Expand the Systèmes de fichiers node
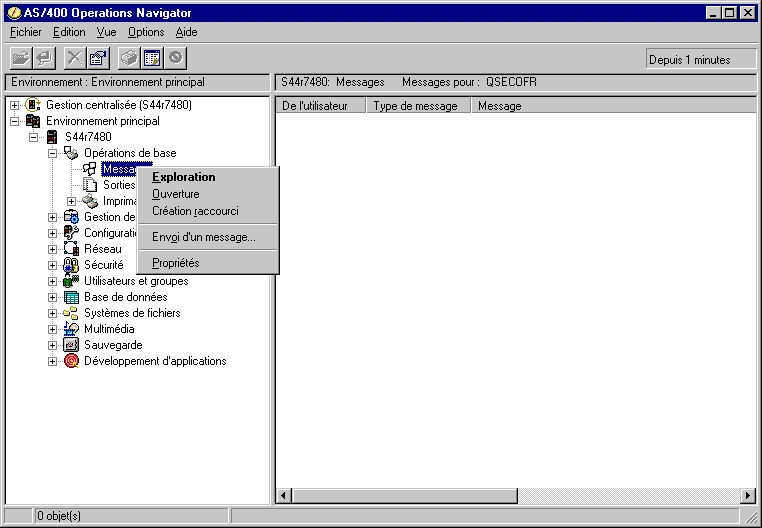The image size is (762, 528). click(x=52, y=313)
